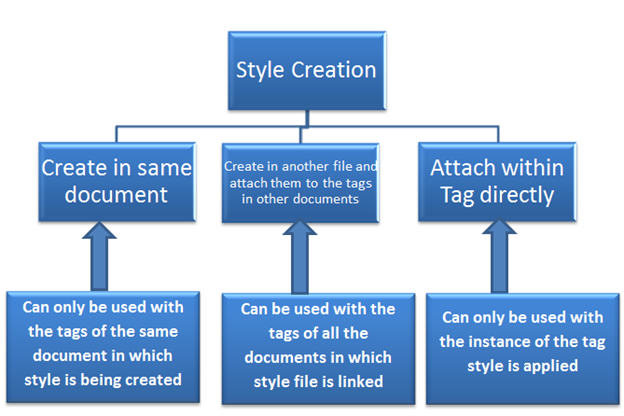Click the up arrow below 'Create in same document'

pos(104,255)
